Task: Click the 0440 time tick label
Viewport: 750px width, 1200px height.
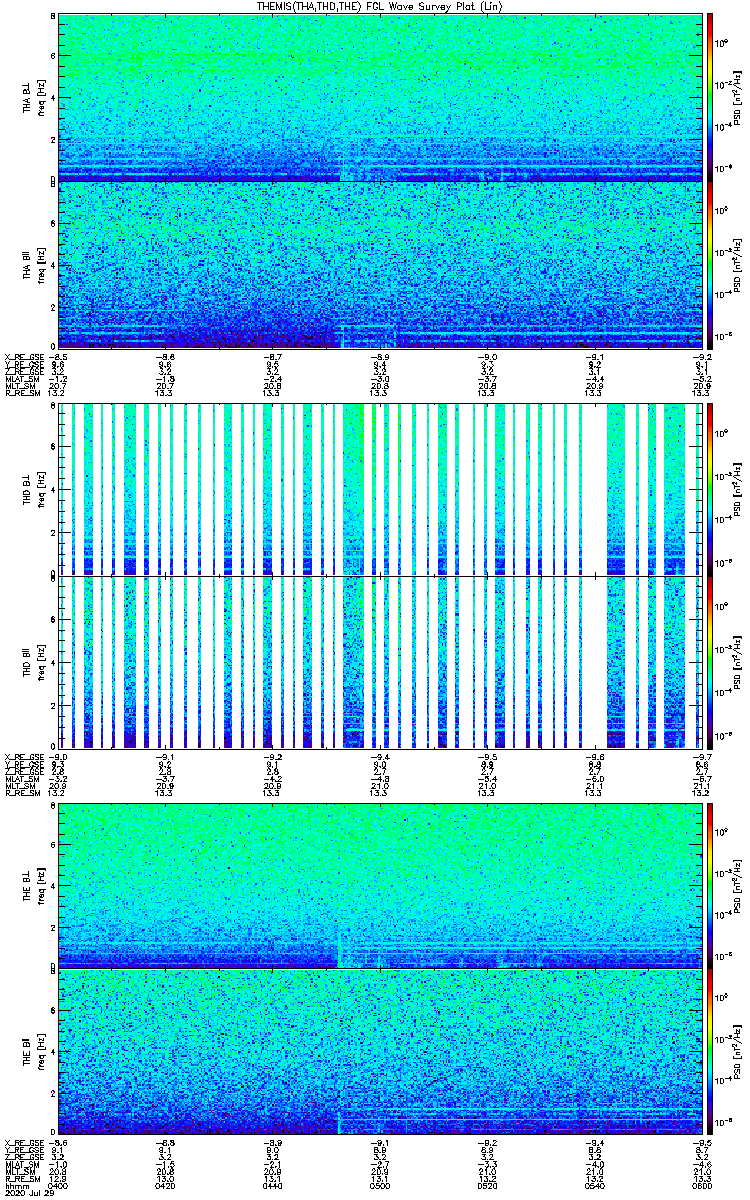Action: (272, 1186)
